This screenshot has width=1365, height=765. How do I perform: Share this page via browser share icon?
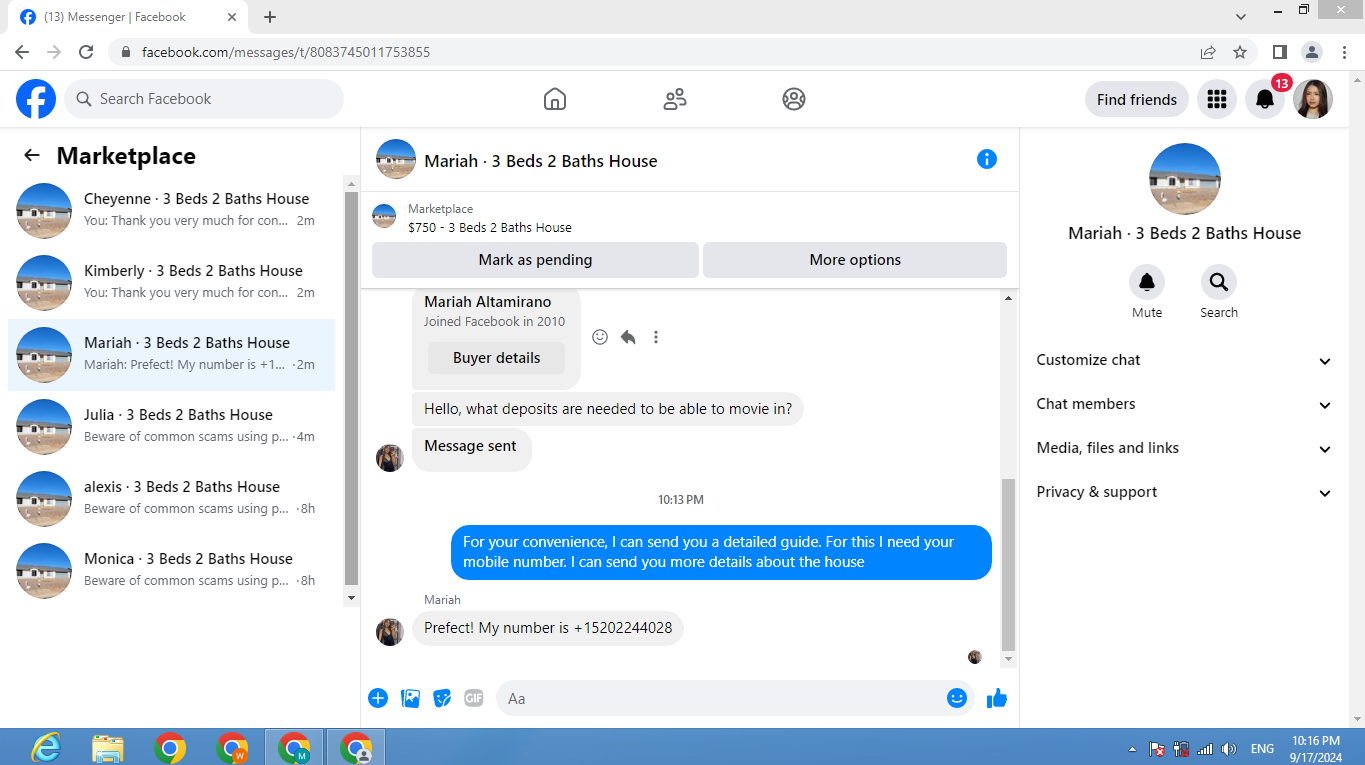[1208, 52]
